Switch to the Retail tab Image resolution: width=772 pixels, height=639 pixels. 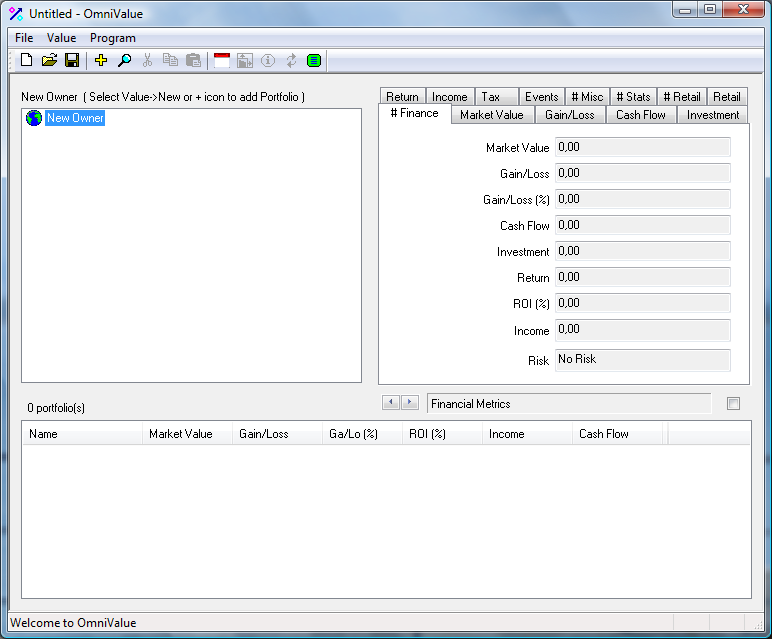point(727,96)
